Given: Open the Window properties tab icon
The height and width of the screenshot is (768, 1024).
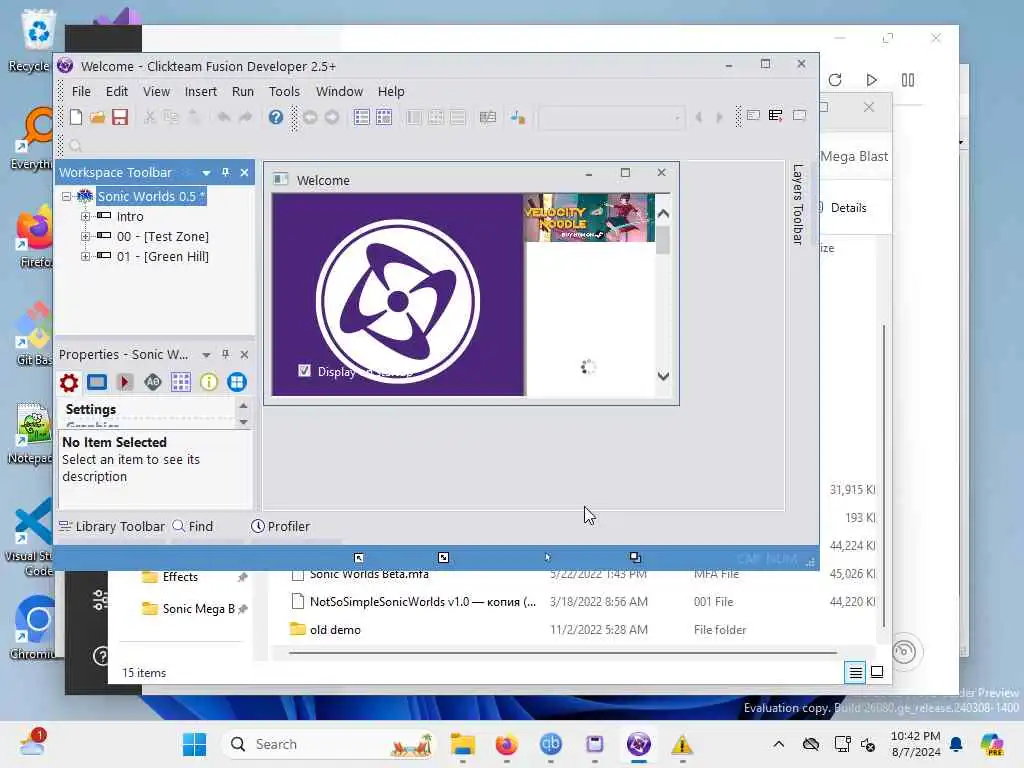Looking at the screenshot, I should coord(97,382).
